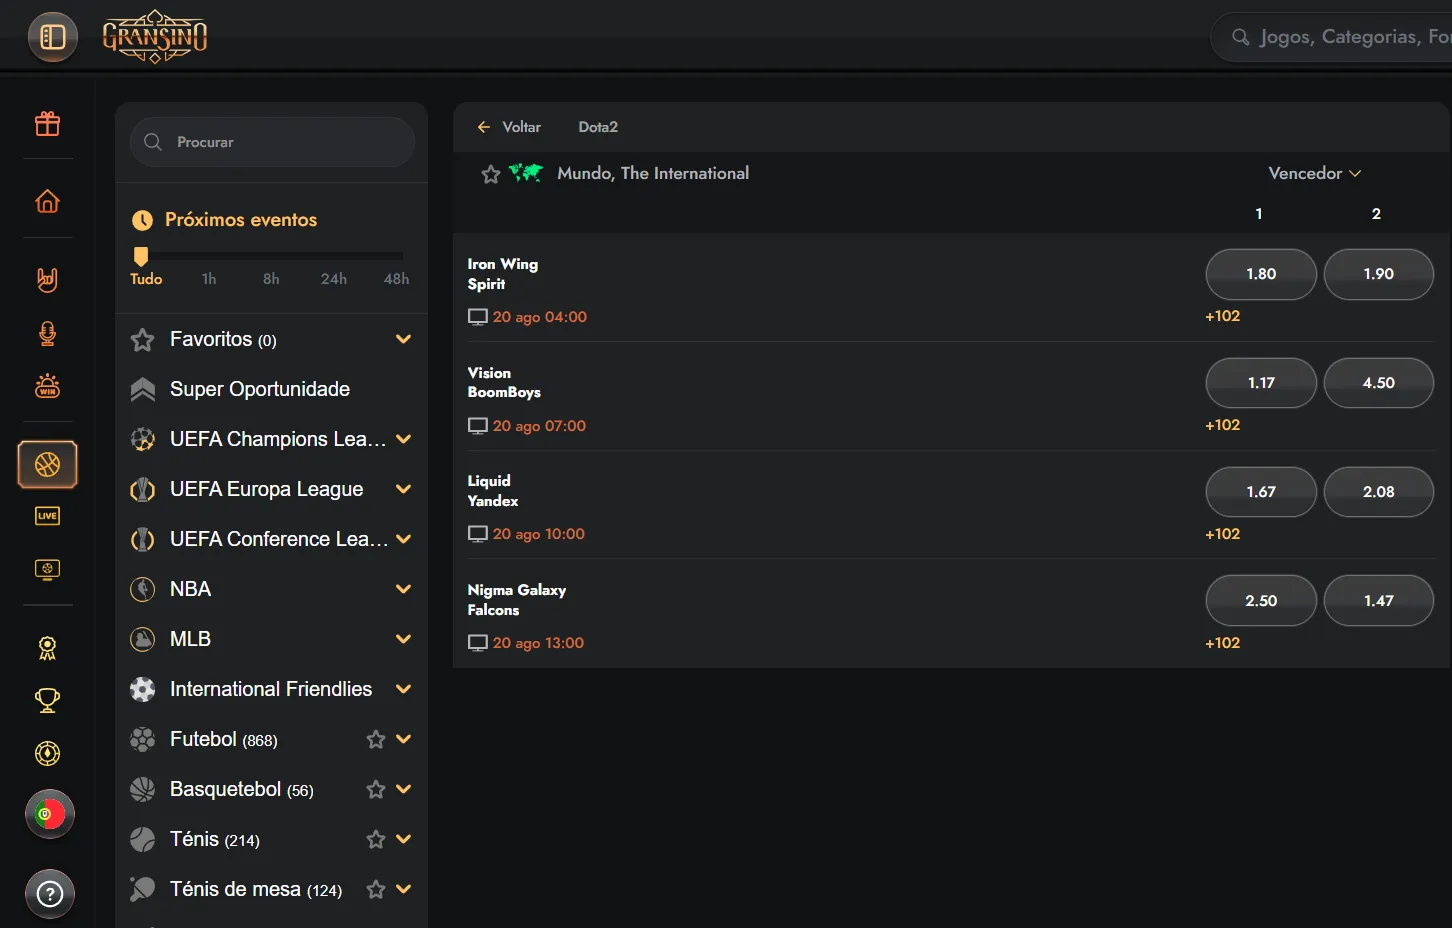Select MLB league item
Viewport: 1452px width, 928px height.
tap(190, 639)
